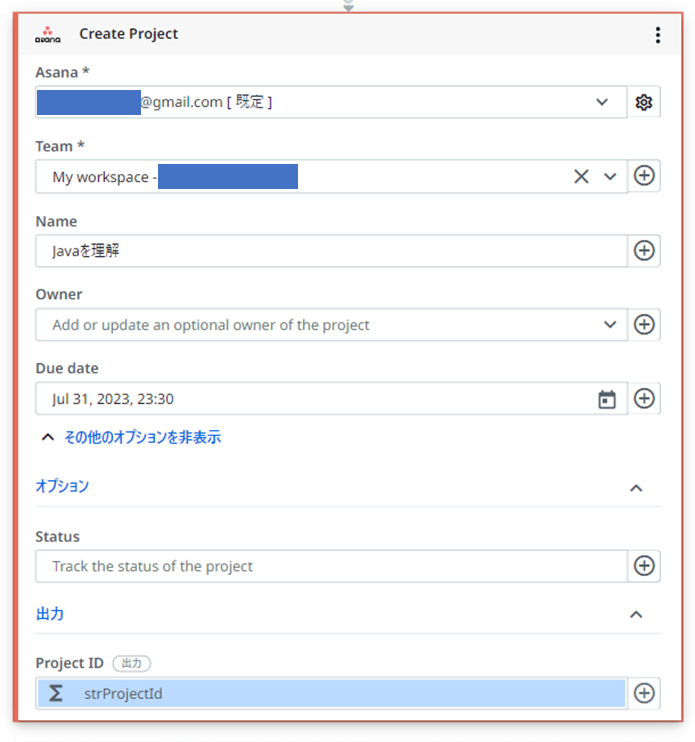Click the Team field showing My workspace

(332, 177)
